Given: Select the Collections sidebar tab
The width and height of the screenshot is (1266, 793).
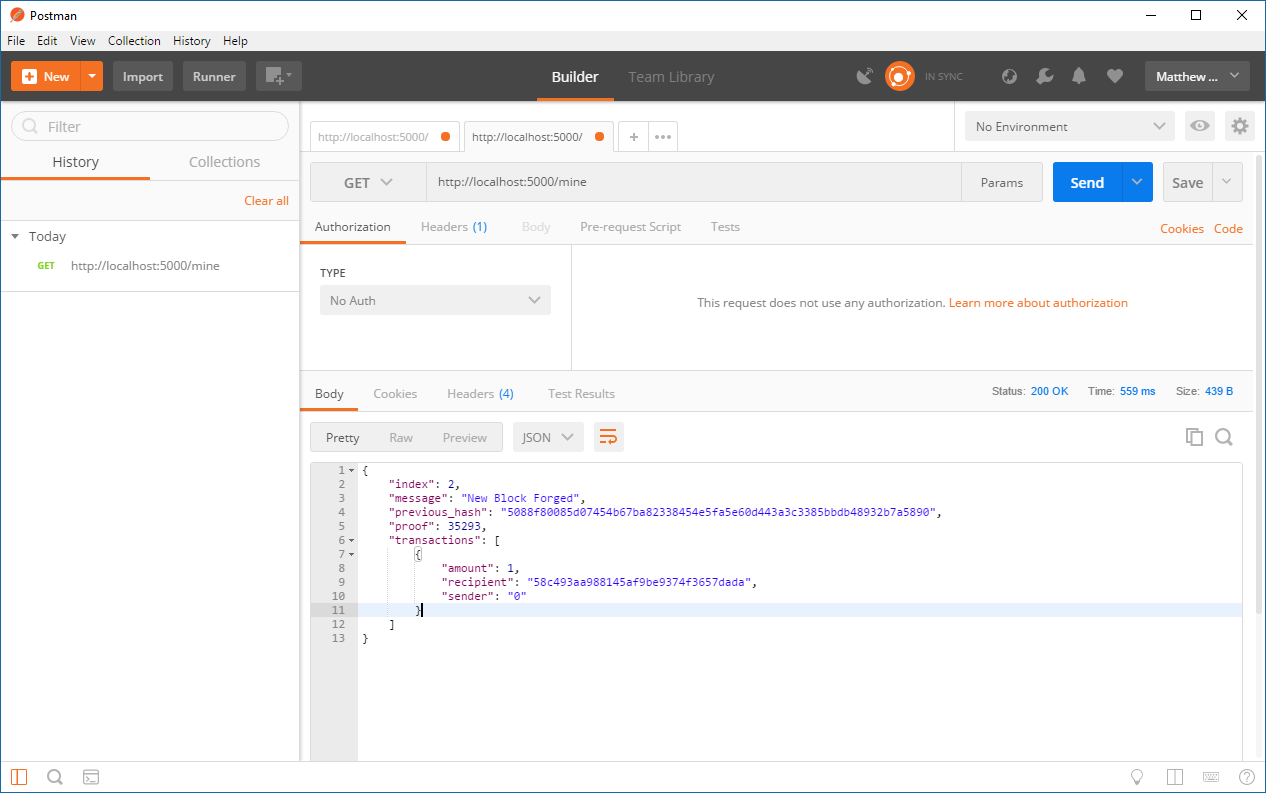Looking at the screenshot, I should pos(224,162).
